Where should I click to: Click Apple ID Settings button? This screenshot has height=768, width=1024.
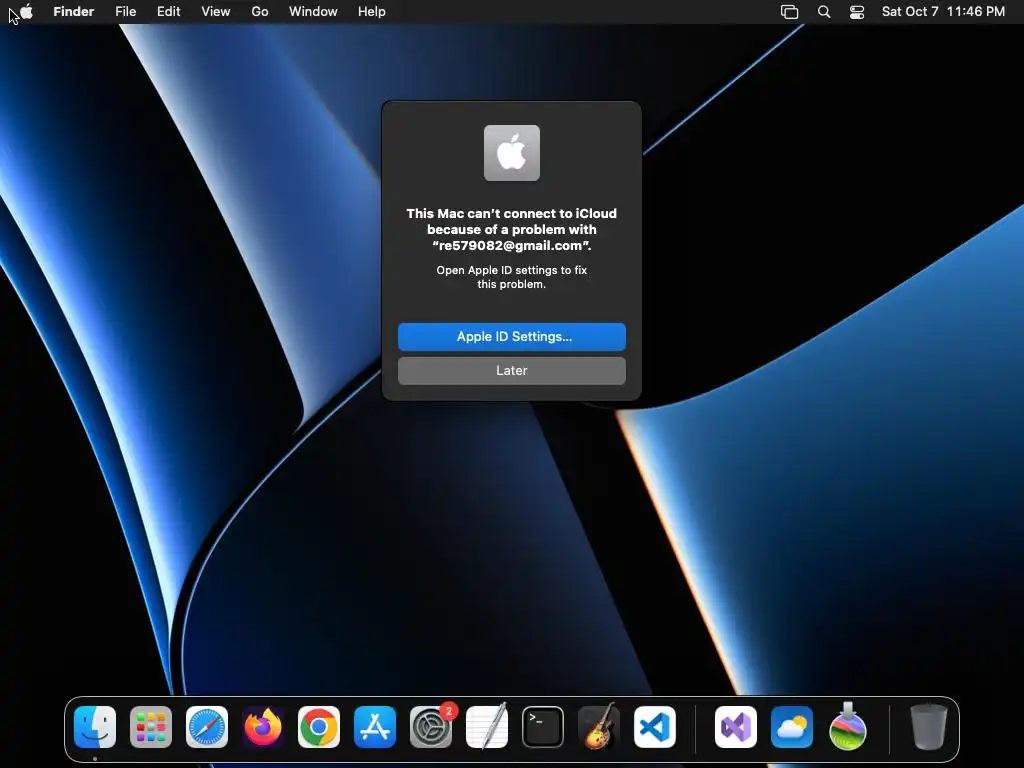(x=511, y=336)
